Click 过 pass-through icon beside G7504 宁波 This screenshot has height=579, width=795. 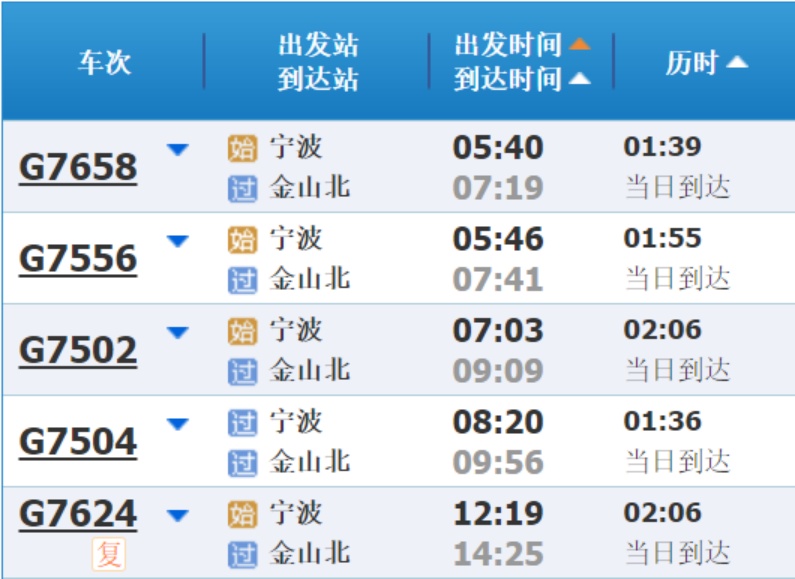point(242,423)
